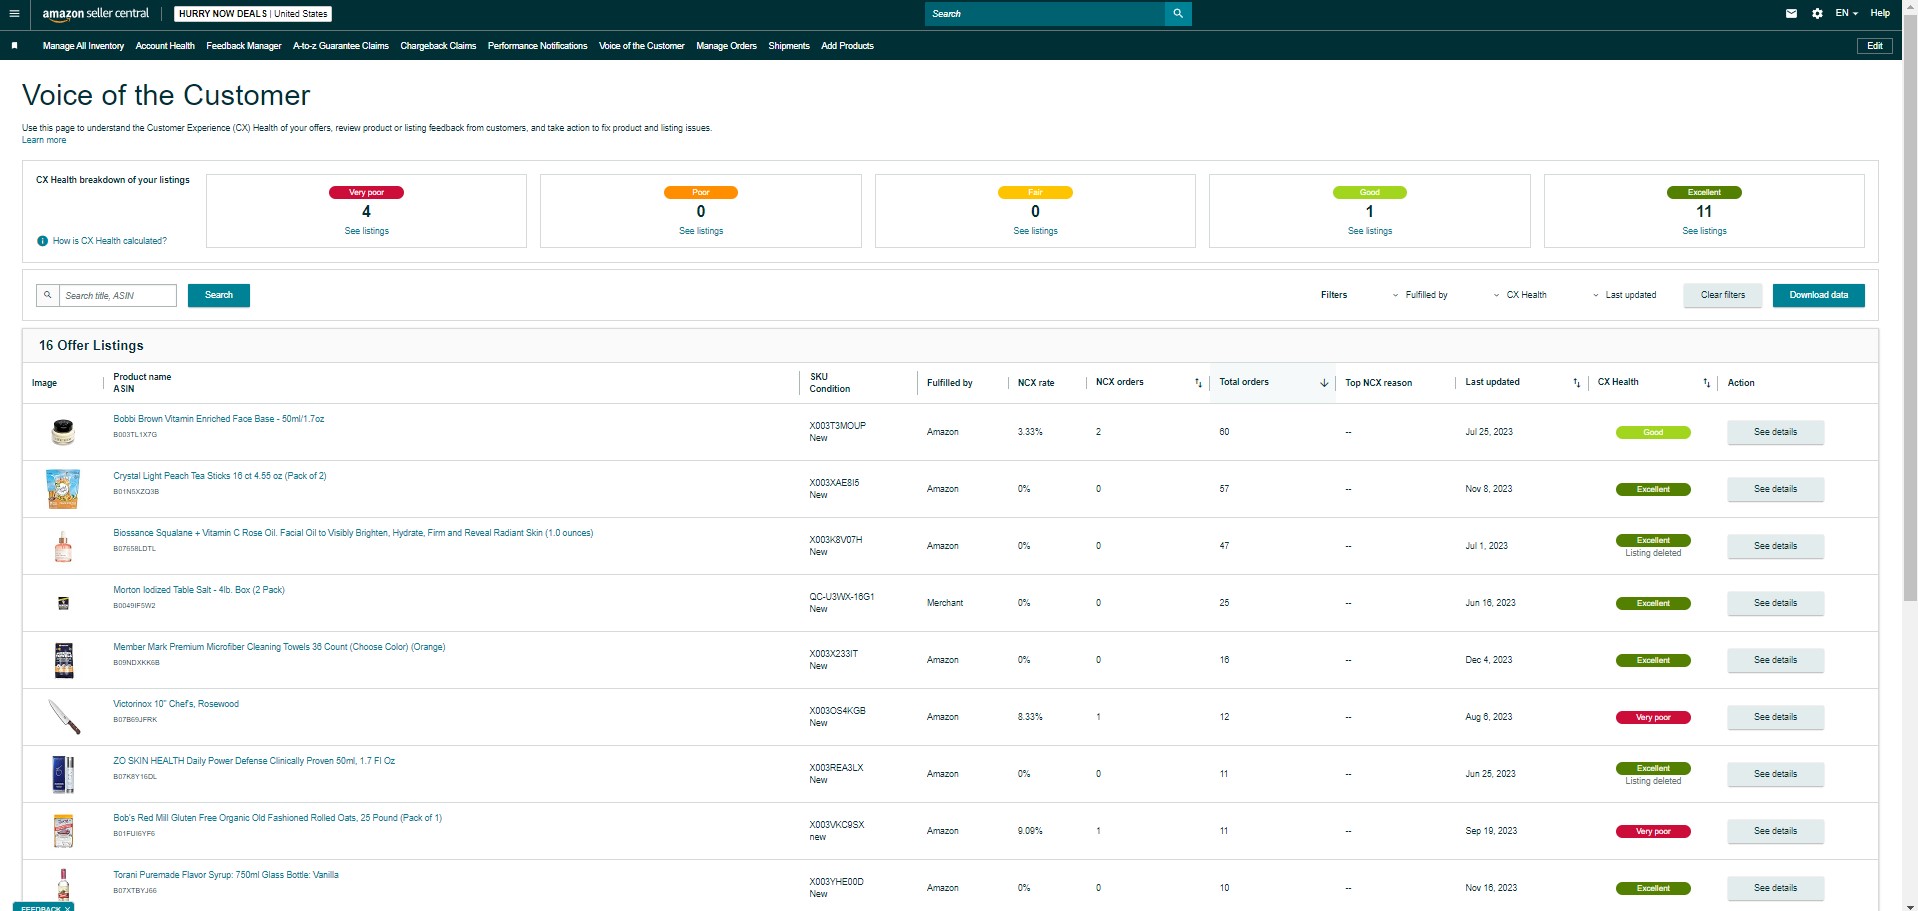This screenshot has height=911, width=1918.
Task: See listings under Fair card
Action: pyautogui.click(x=1035, y=231)
